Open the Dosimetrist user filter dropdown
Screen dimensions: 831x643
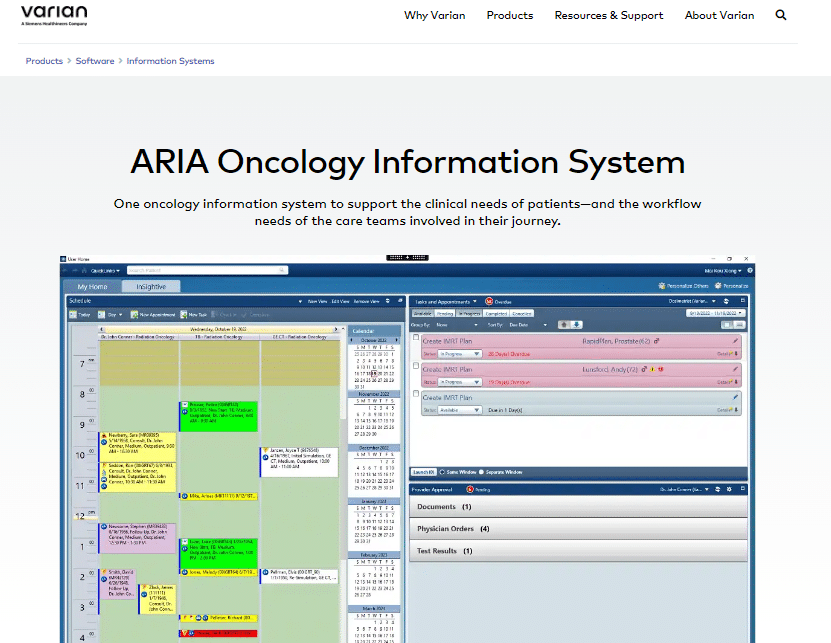(x=694, y=301)
